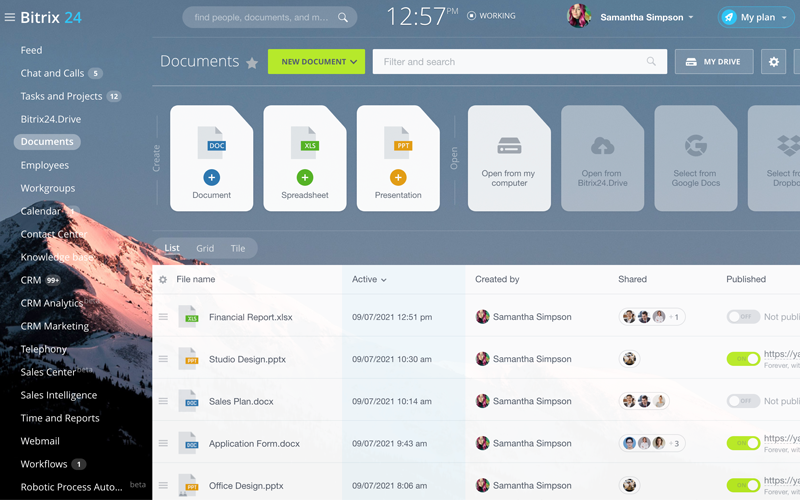The width and height of the screenshot is (800, 500).
Task: Click the File name column header
Action: [195, 280]
